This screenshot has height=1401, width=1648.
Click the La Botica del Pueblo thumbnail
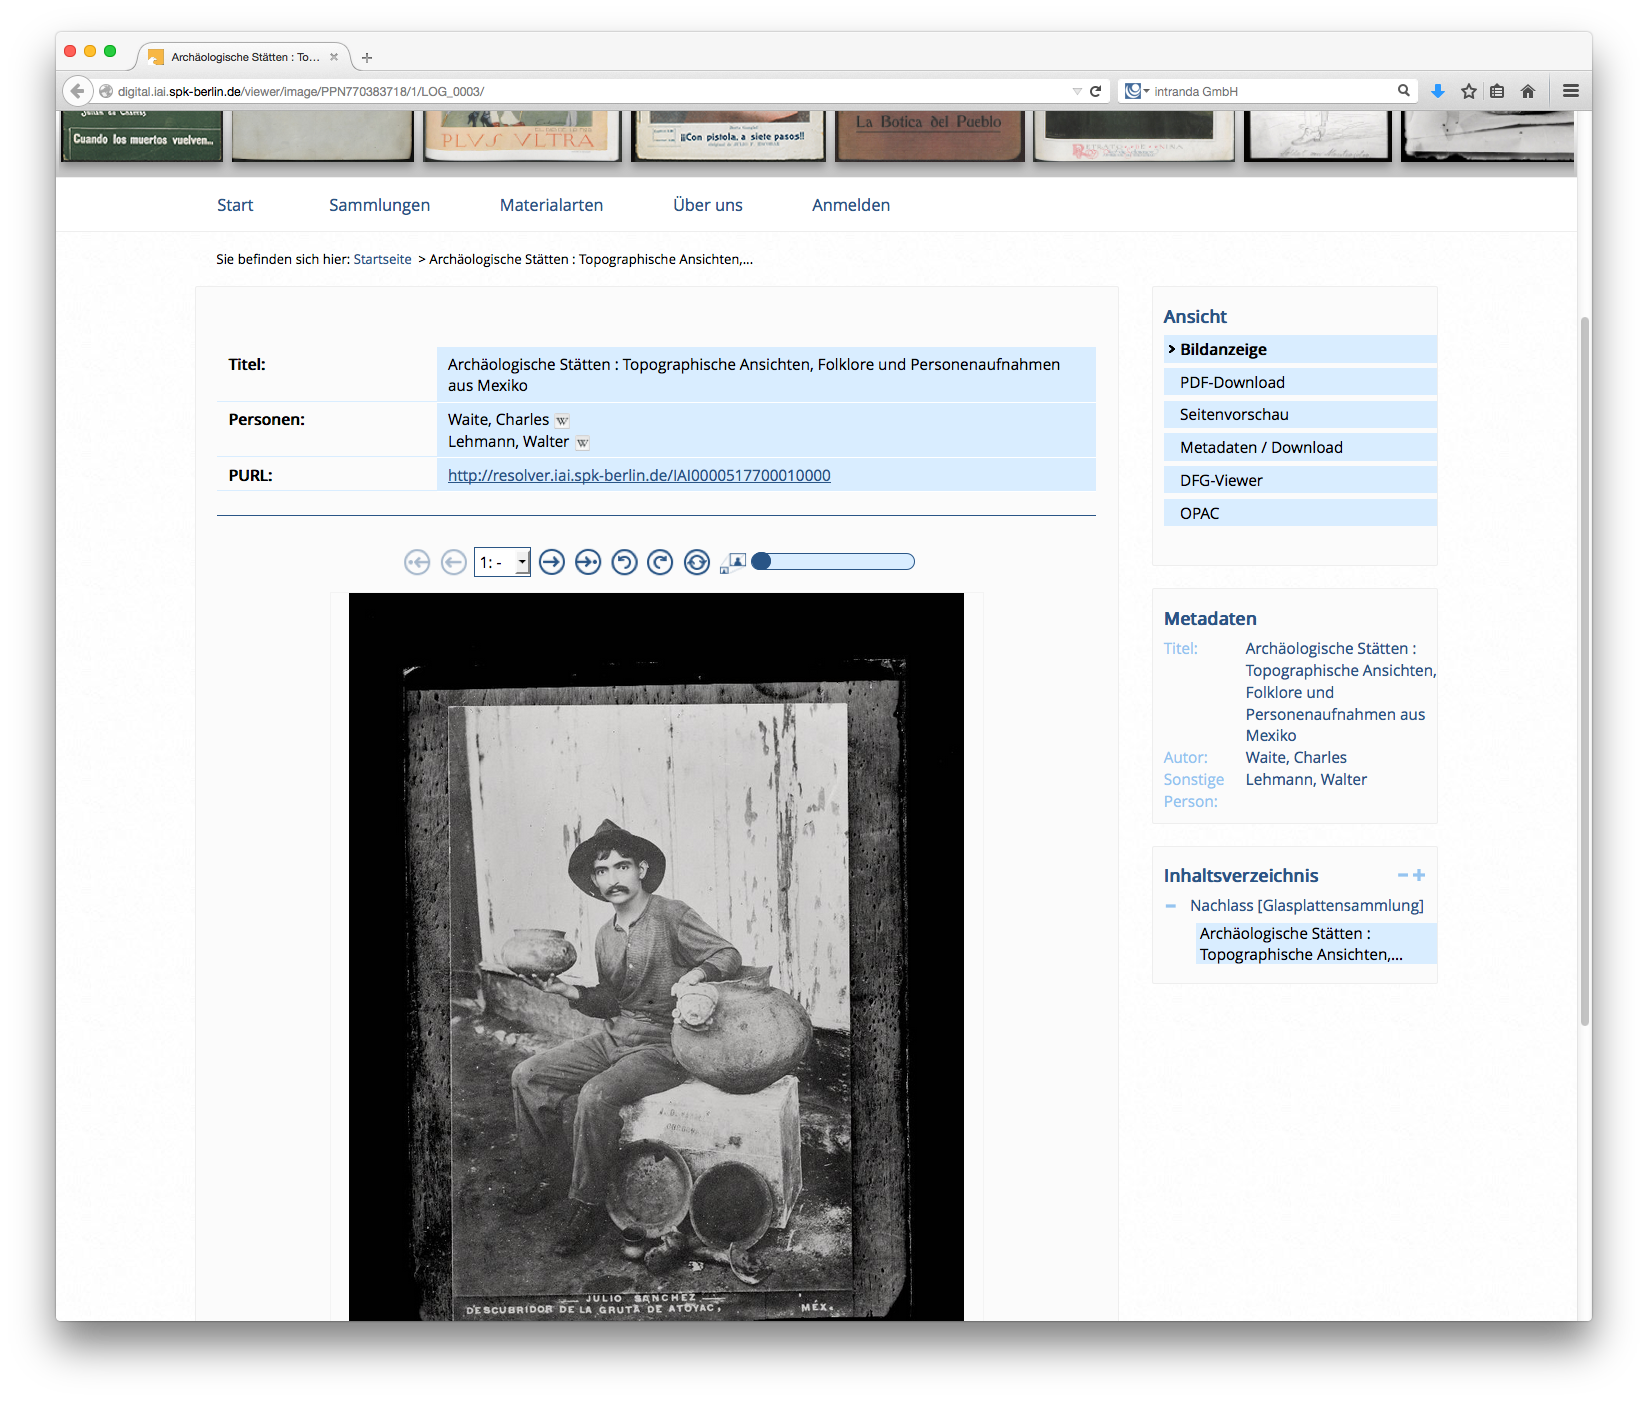pyautogui.click(x=929, y=136)
